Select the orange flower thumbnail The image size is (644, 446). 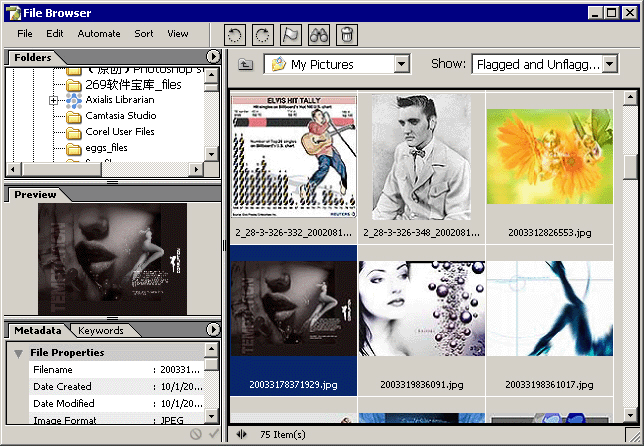[x=550, y=156]
